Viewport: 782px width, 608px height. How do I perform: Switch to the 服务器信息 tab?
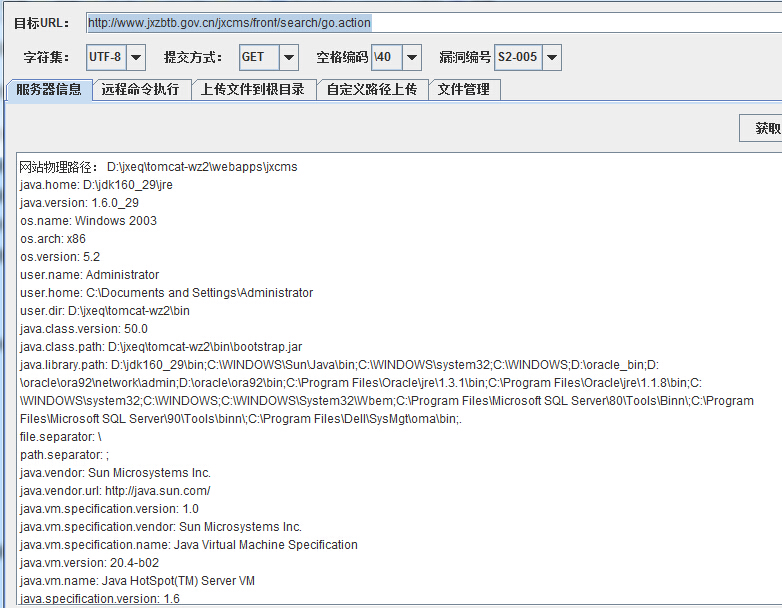click(49, 90)
